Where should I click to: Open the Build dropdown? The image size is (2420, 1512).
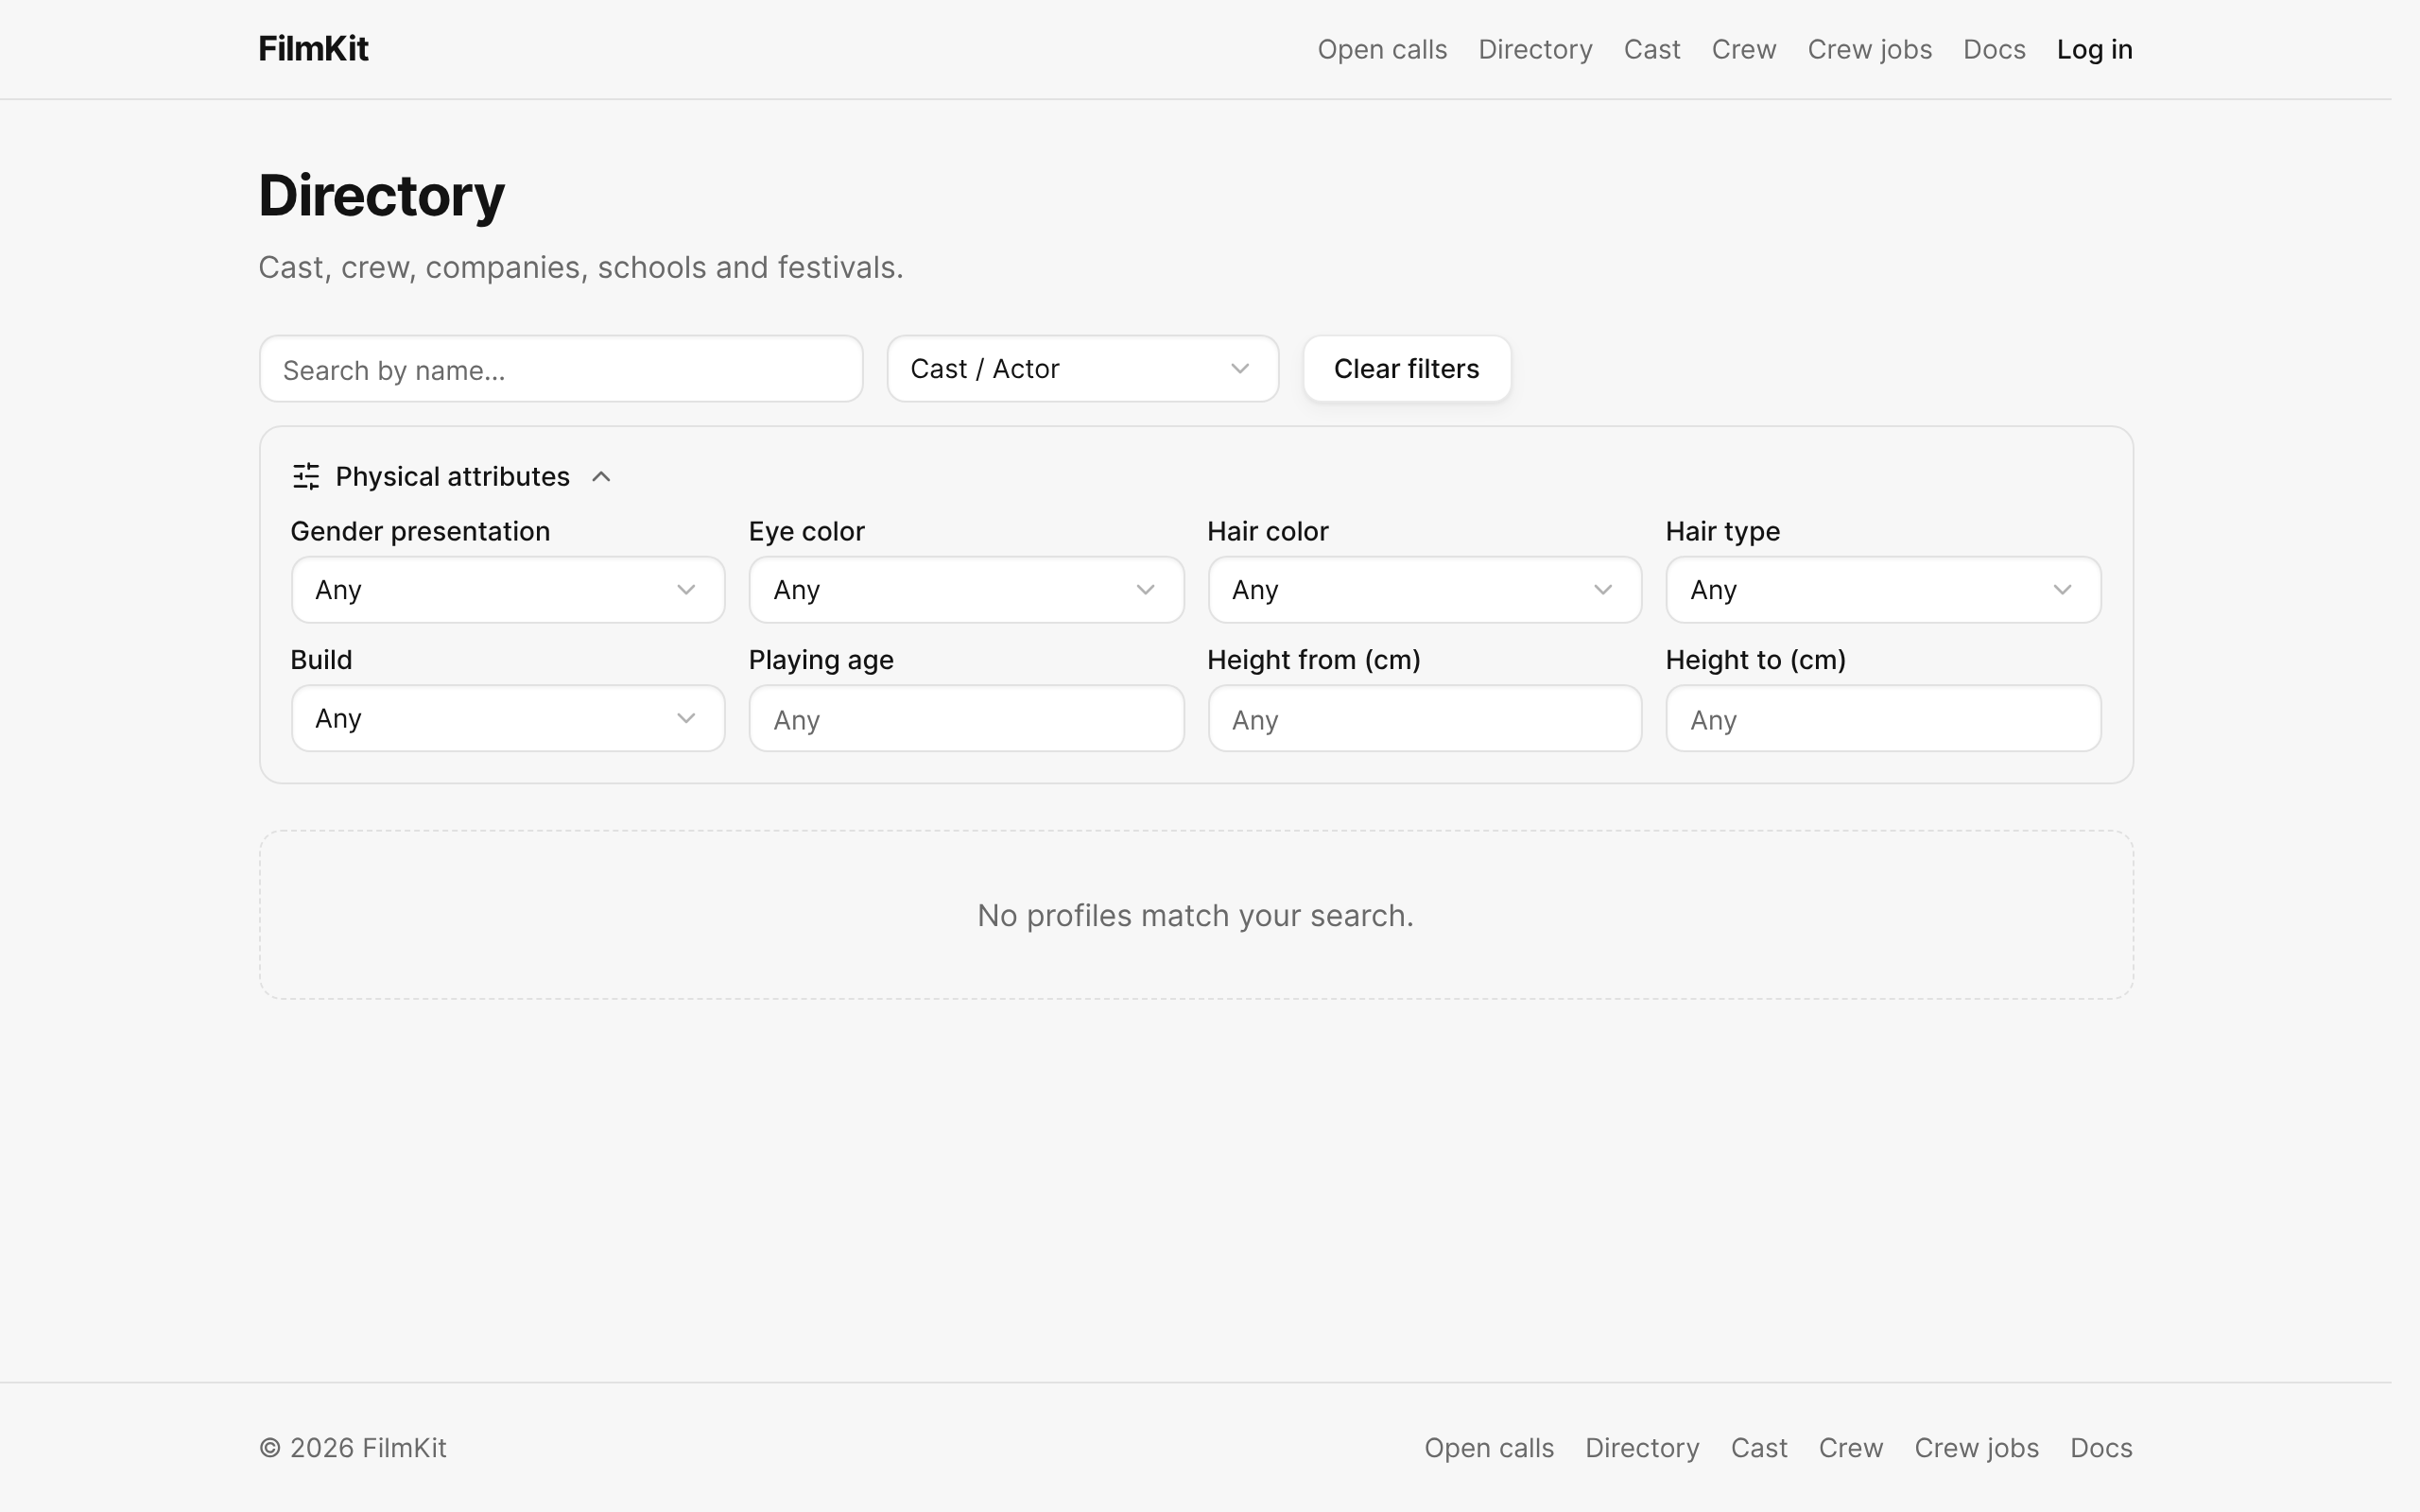click(x=508, y=718)
